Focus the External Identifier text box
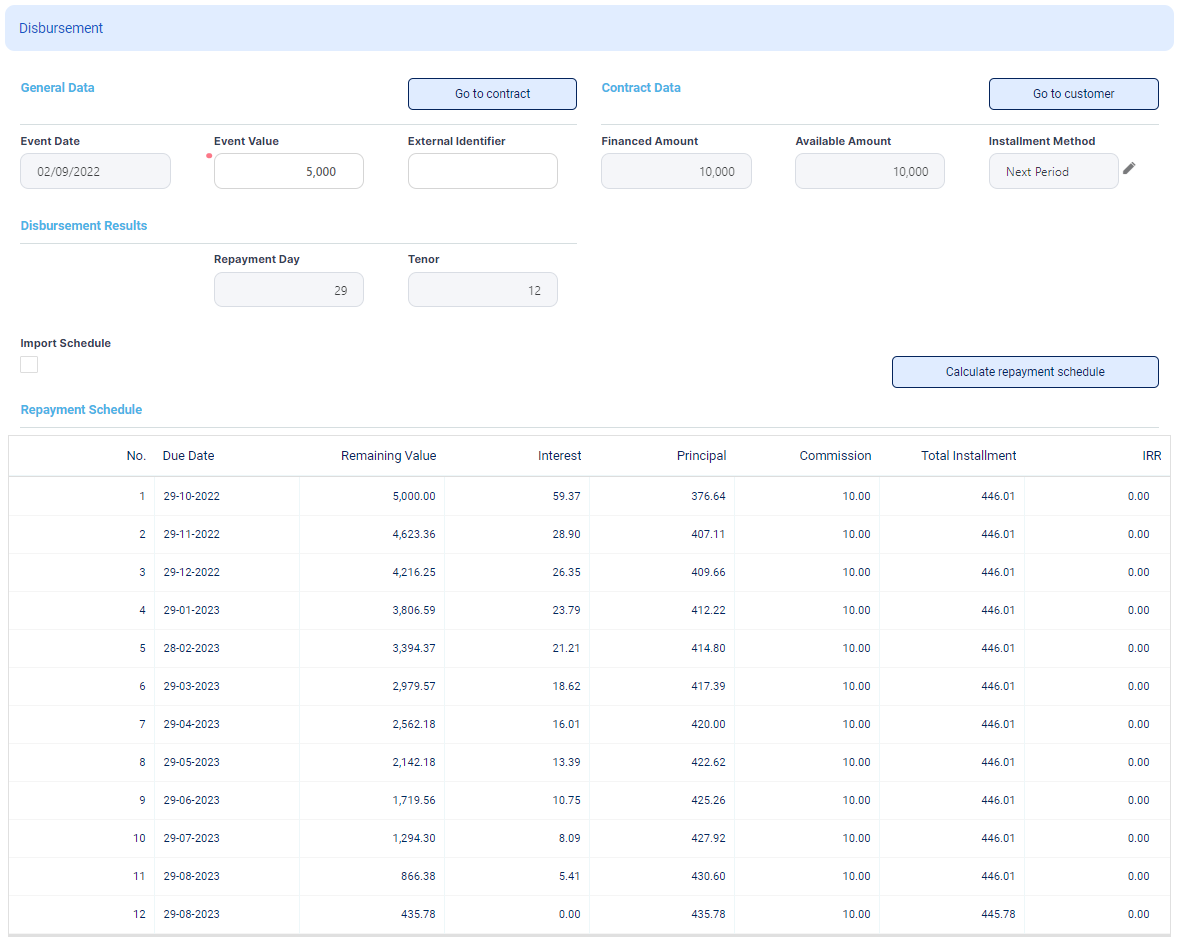Screen dimensions: 1180x946 tap(482, 171)
